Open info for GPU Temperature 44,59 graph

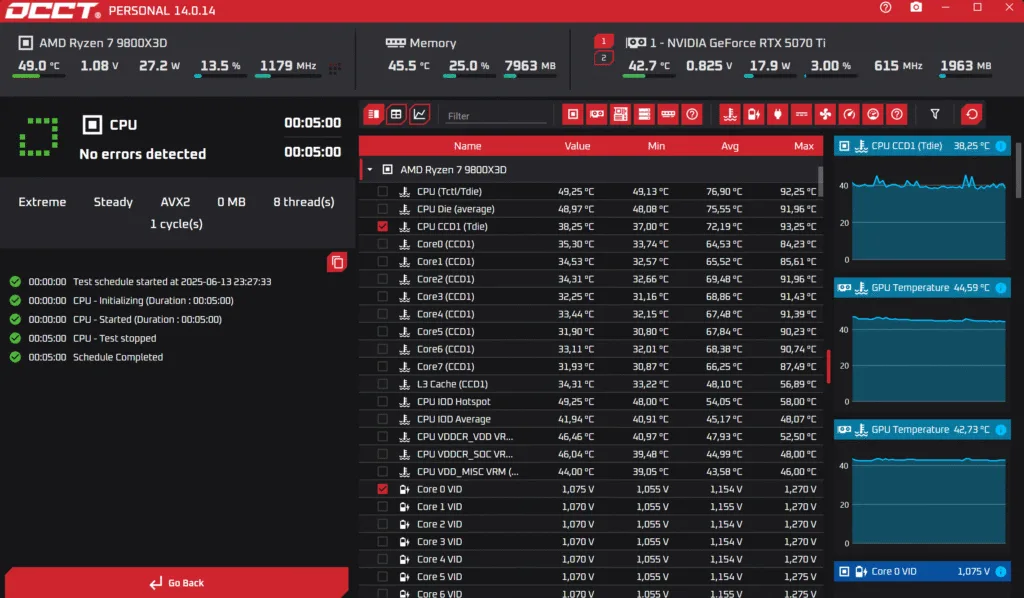[1000, 288]
